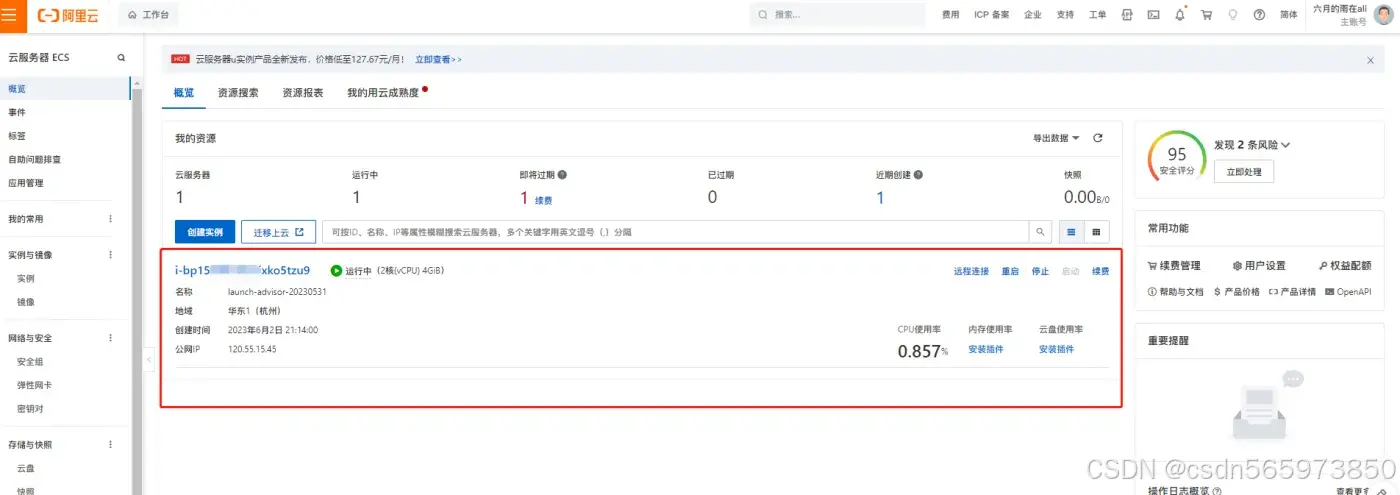The image size is (1400, 495).
Task: Open 网络与安全 options dots
Action: 111,338
